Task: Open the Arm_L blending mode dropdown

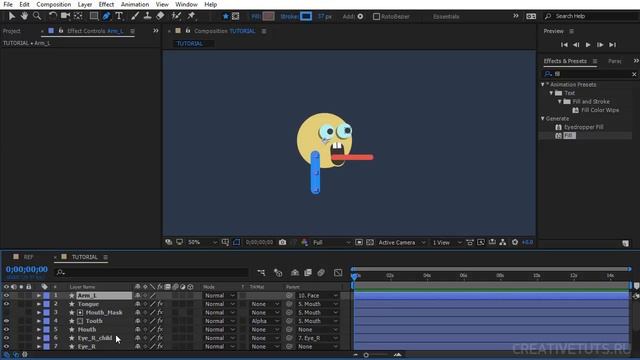Action: pos(220,296)
